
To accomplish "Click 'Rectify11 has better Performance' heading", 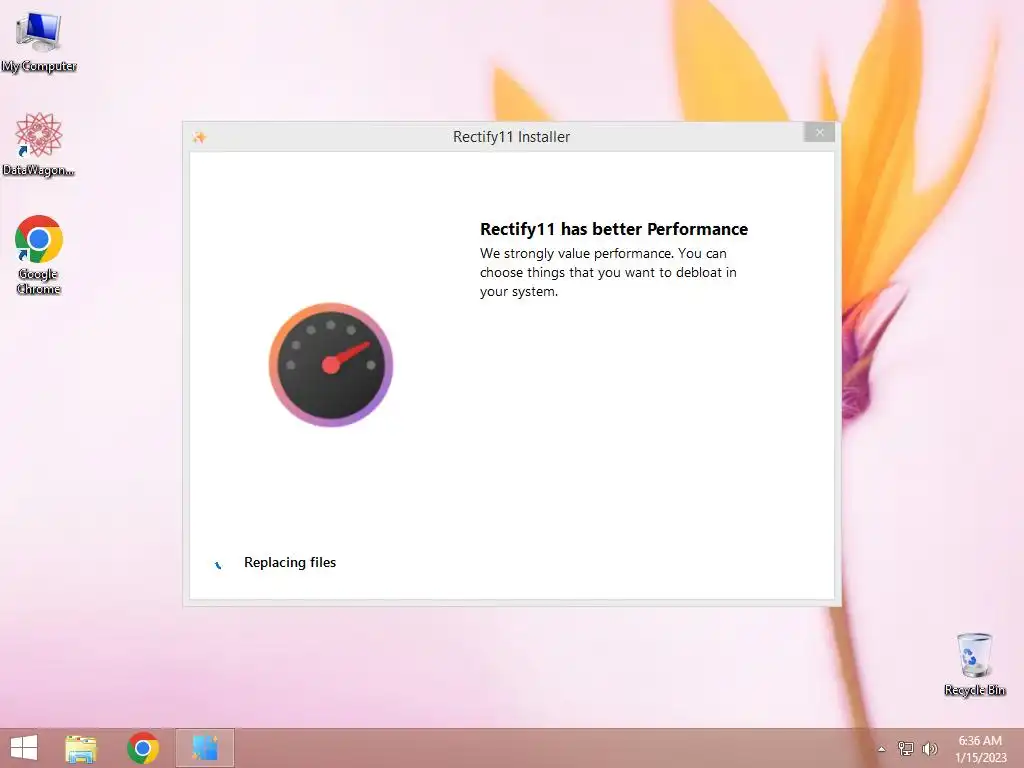I will 614,229.
